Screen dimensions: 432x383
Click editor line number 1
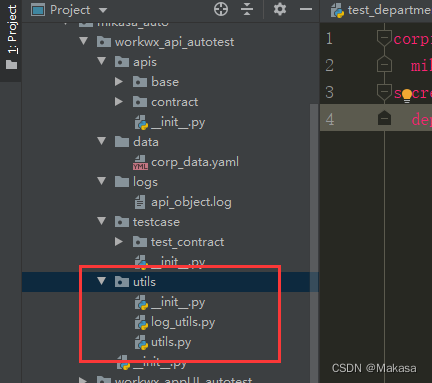329,39
